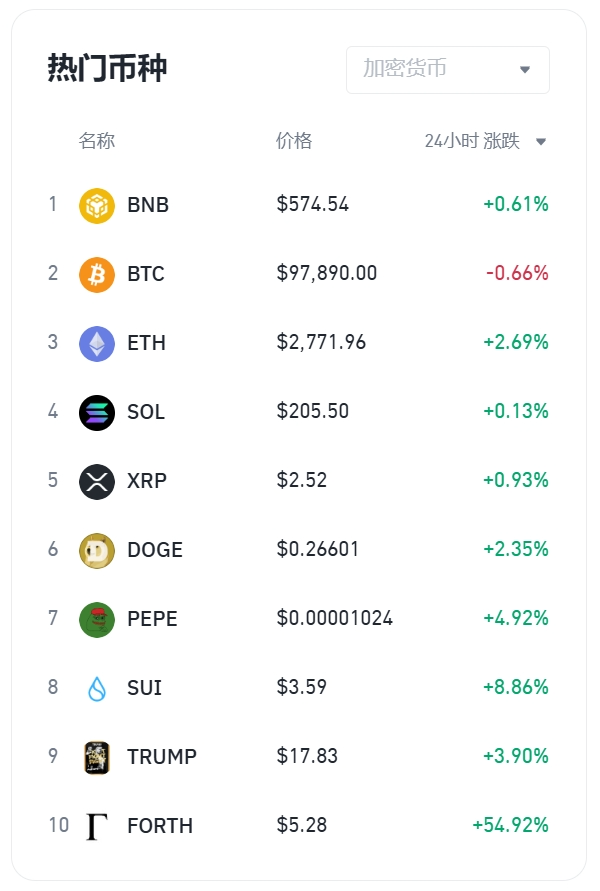Click the 热门币种 heading
600x891 pixels.
pyautogui.click(x=107, y=69)
